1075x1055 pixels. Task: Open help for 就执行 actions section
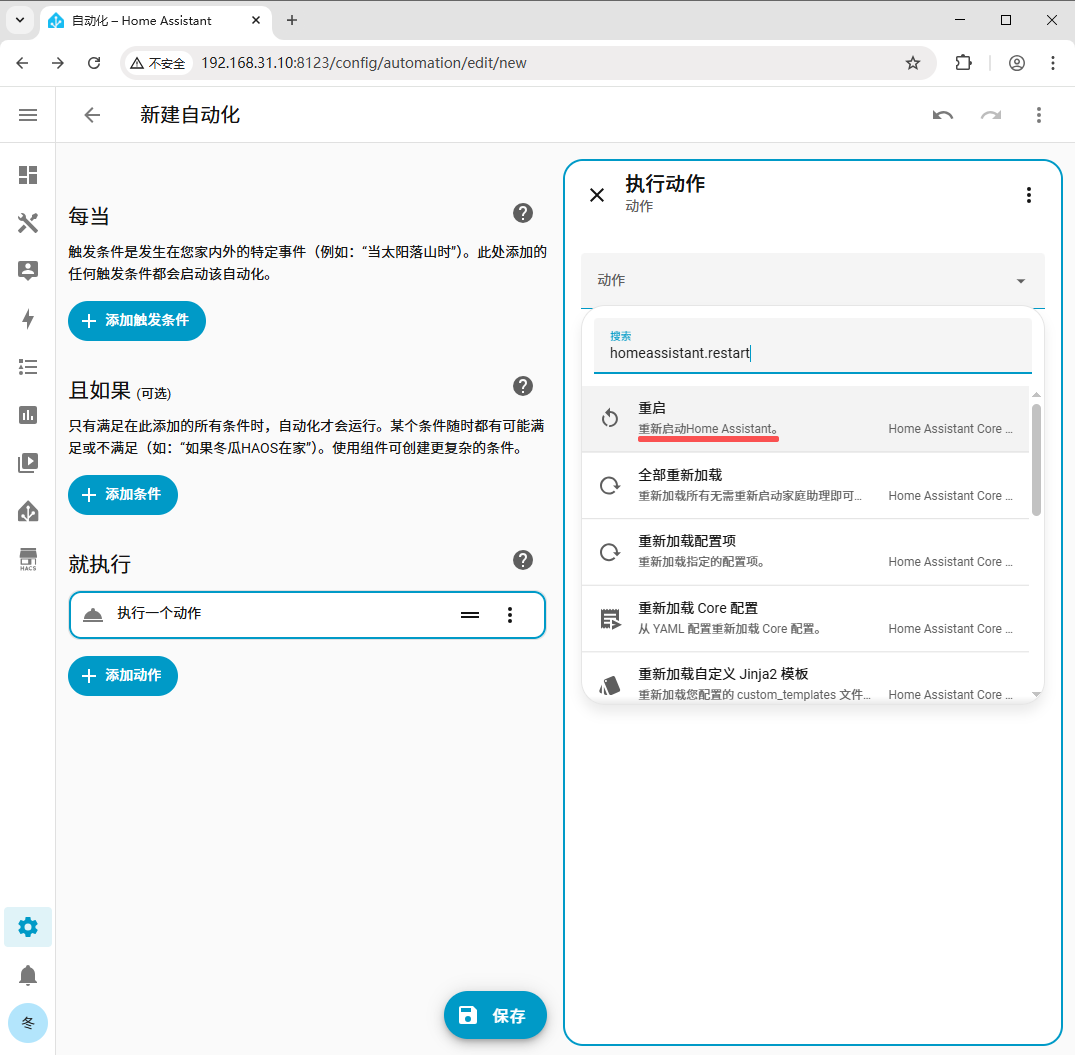point(522,560)
